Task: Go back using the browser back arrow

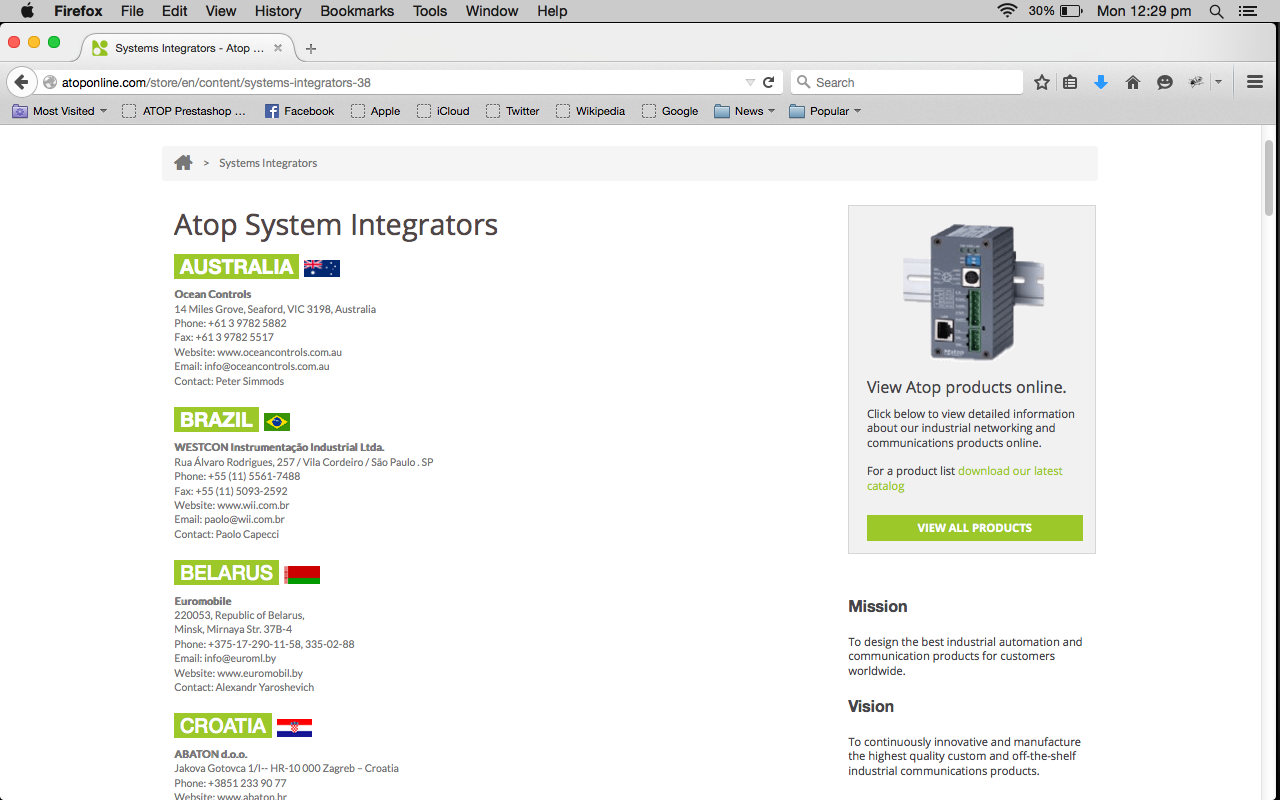Action: coord(21,82)
